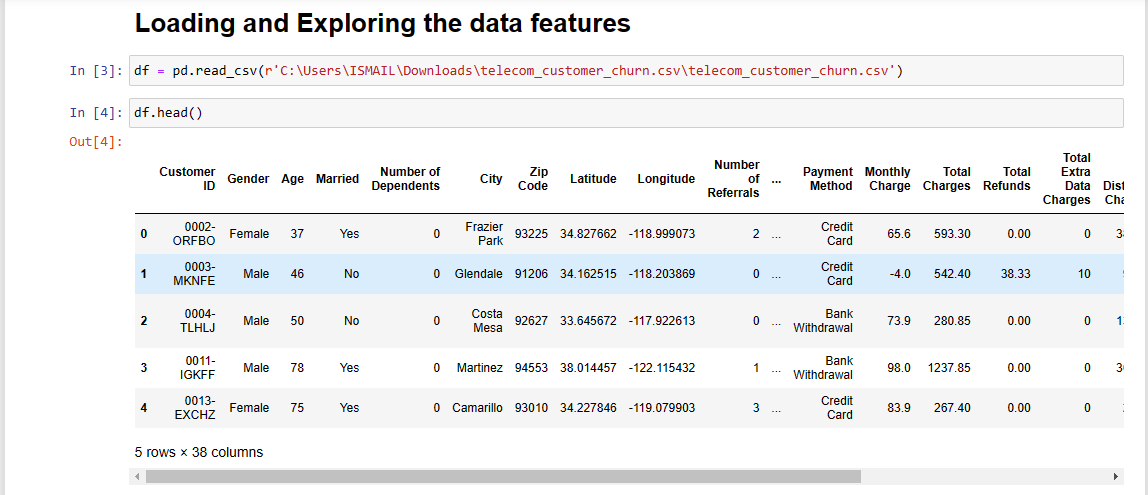
Task: Click the city cell 'Martinez'
Action: (480, 368)
